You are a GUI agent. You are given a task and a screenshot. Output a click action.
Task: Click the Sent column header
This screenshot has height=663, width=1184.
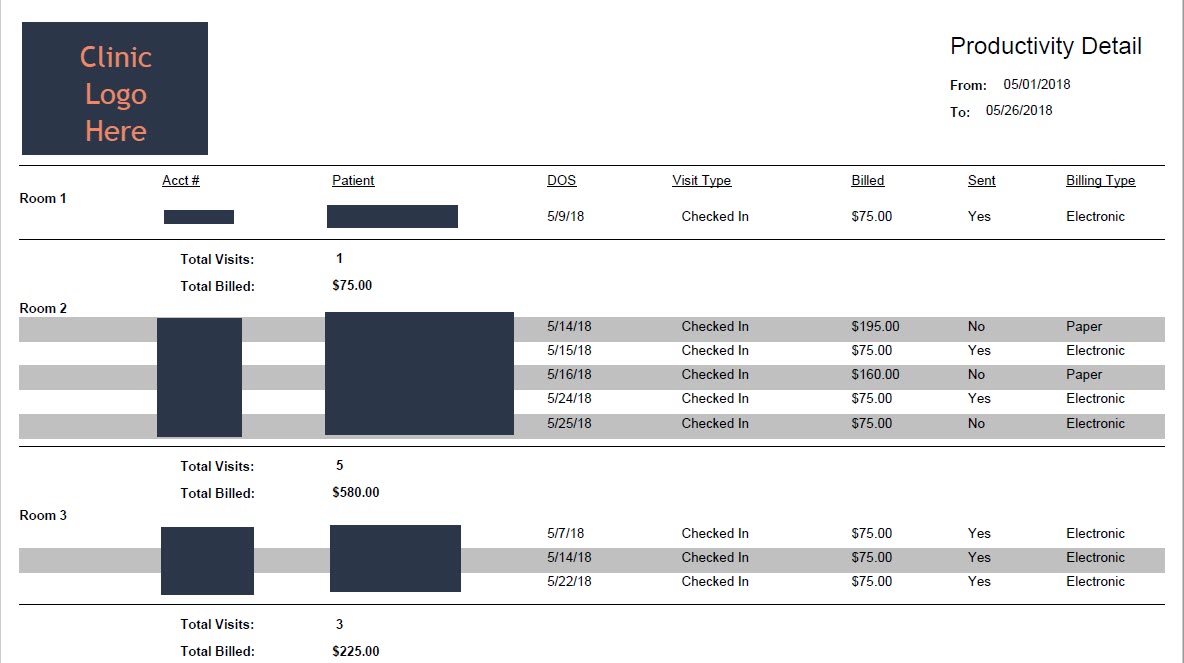pos(981,180)
